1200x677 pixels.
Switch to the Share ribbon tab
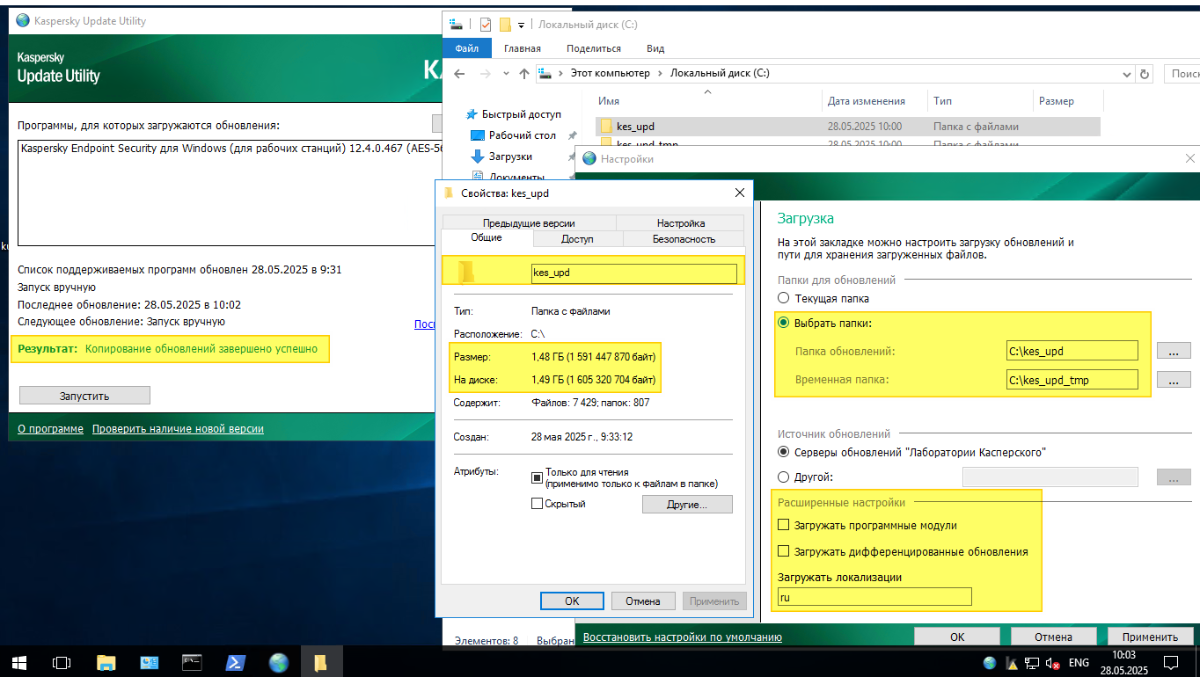click(x=593, y=48)
